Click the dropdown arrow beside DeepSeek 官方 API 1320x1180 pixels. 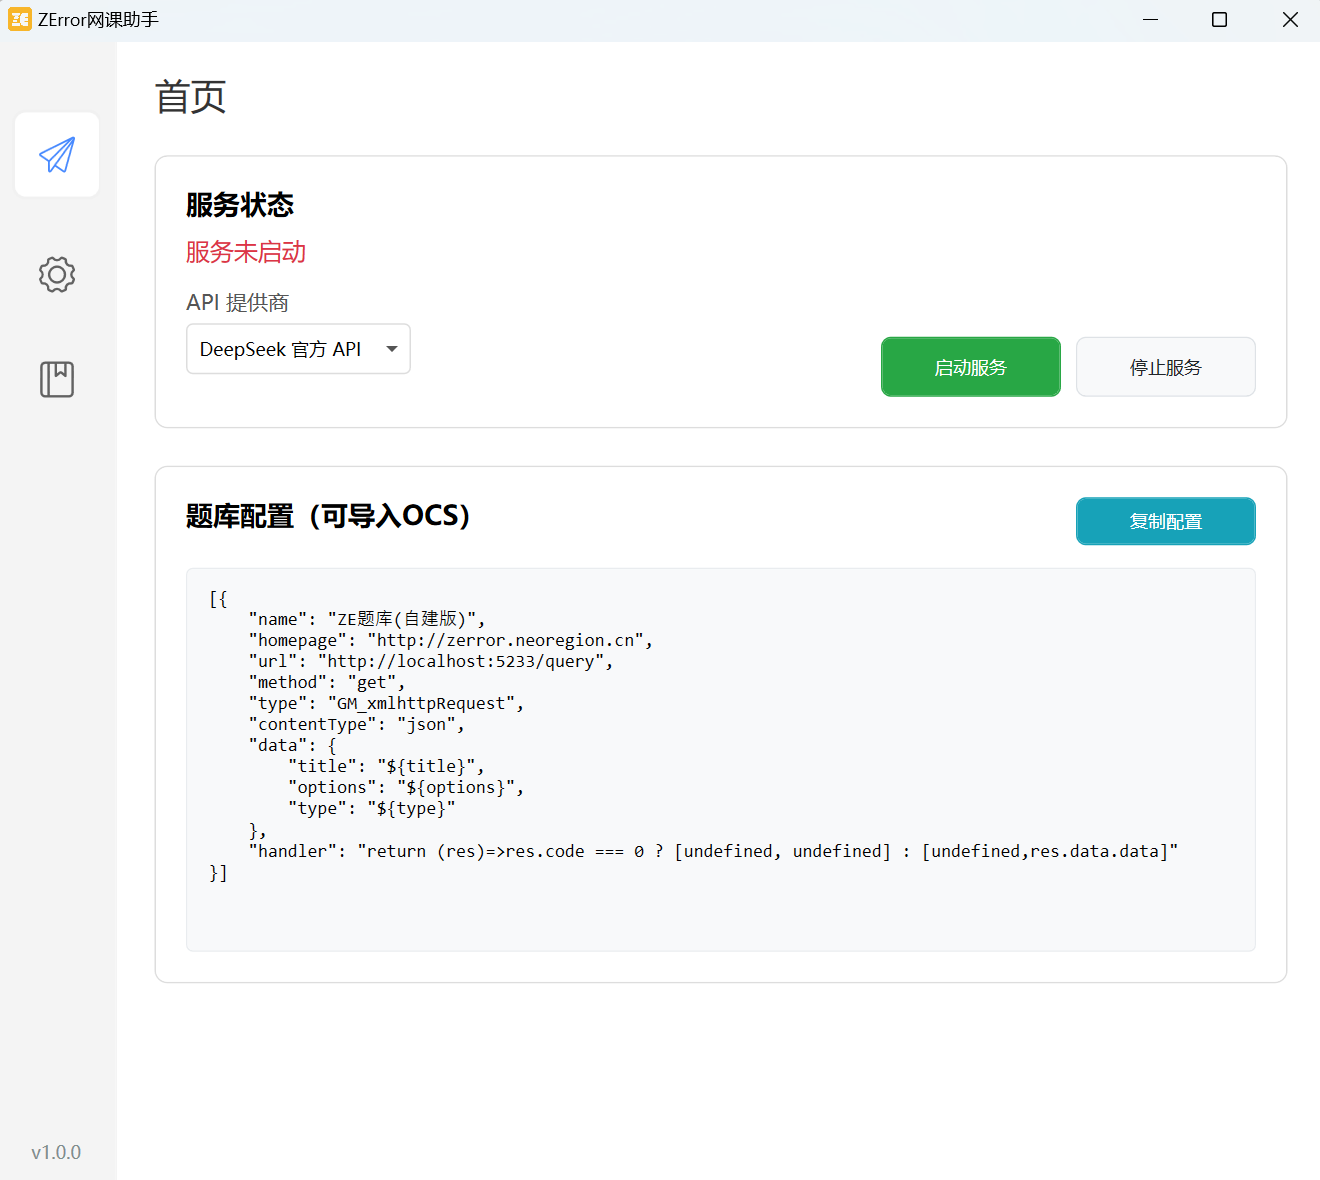click(x=391, y=348)
